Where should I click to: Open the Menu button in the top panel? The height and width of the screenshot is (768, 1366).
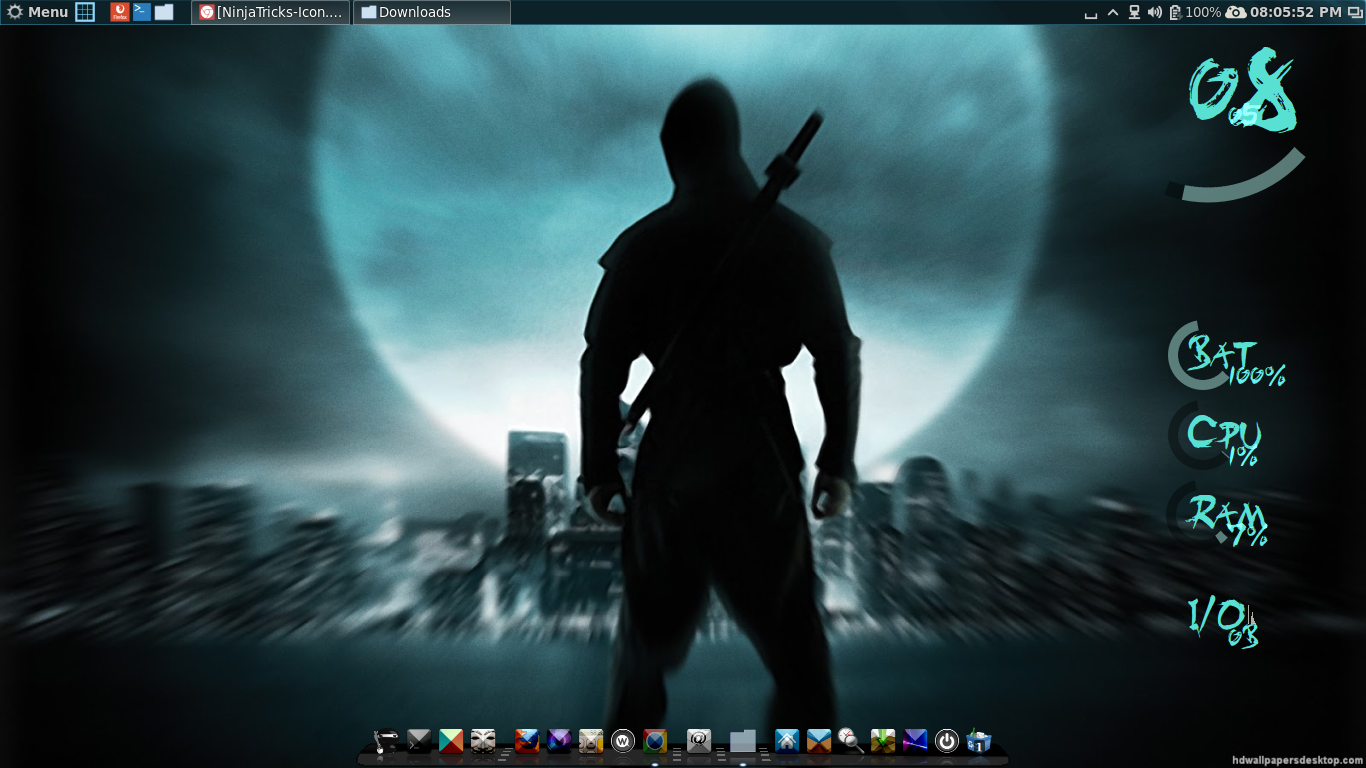(38, 12)
